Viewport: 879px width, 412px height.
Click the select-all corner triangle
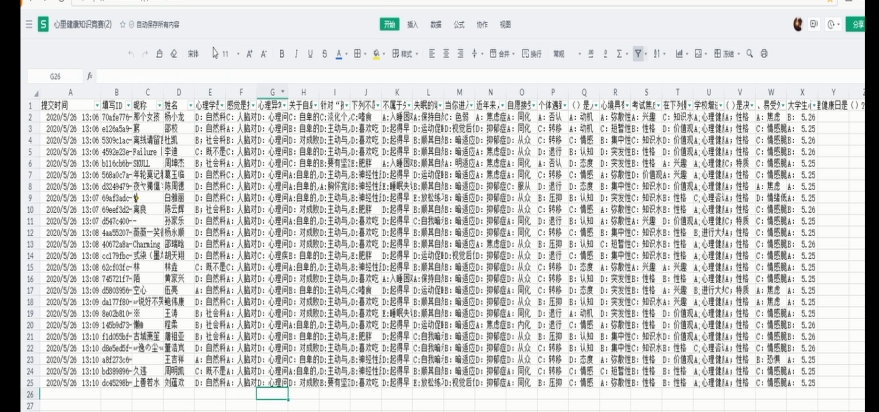pos(36,93)
